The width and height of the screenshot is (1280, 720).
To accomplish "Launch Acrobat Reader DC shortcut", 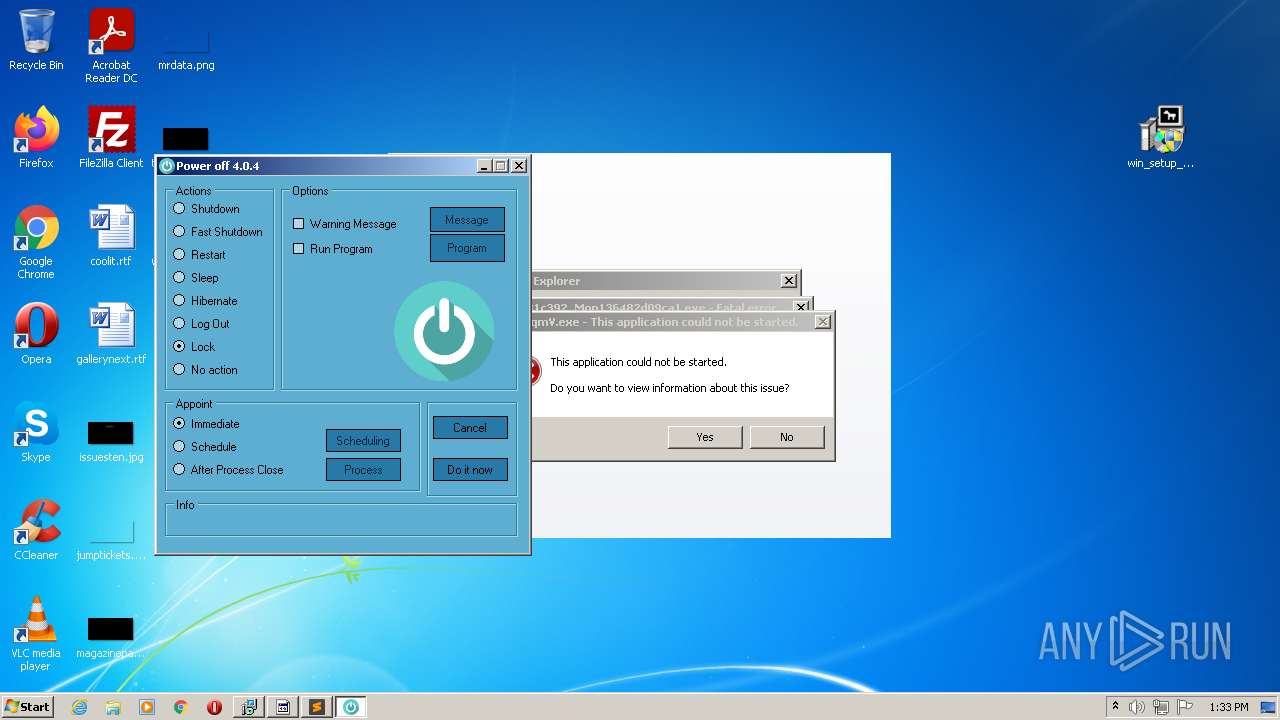I will click(x=111, y=46).
